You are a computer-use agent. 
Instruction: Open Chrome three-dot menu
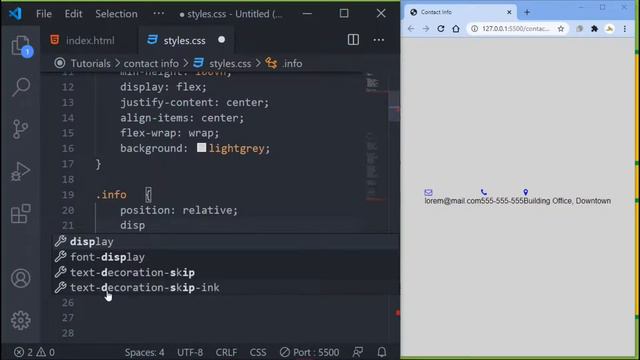click(x=624, y=29)
